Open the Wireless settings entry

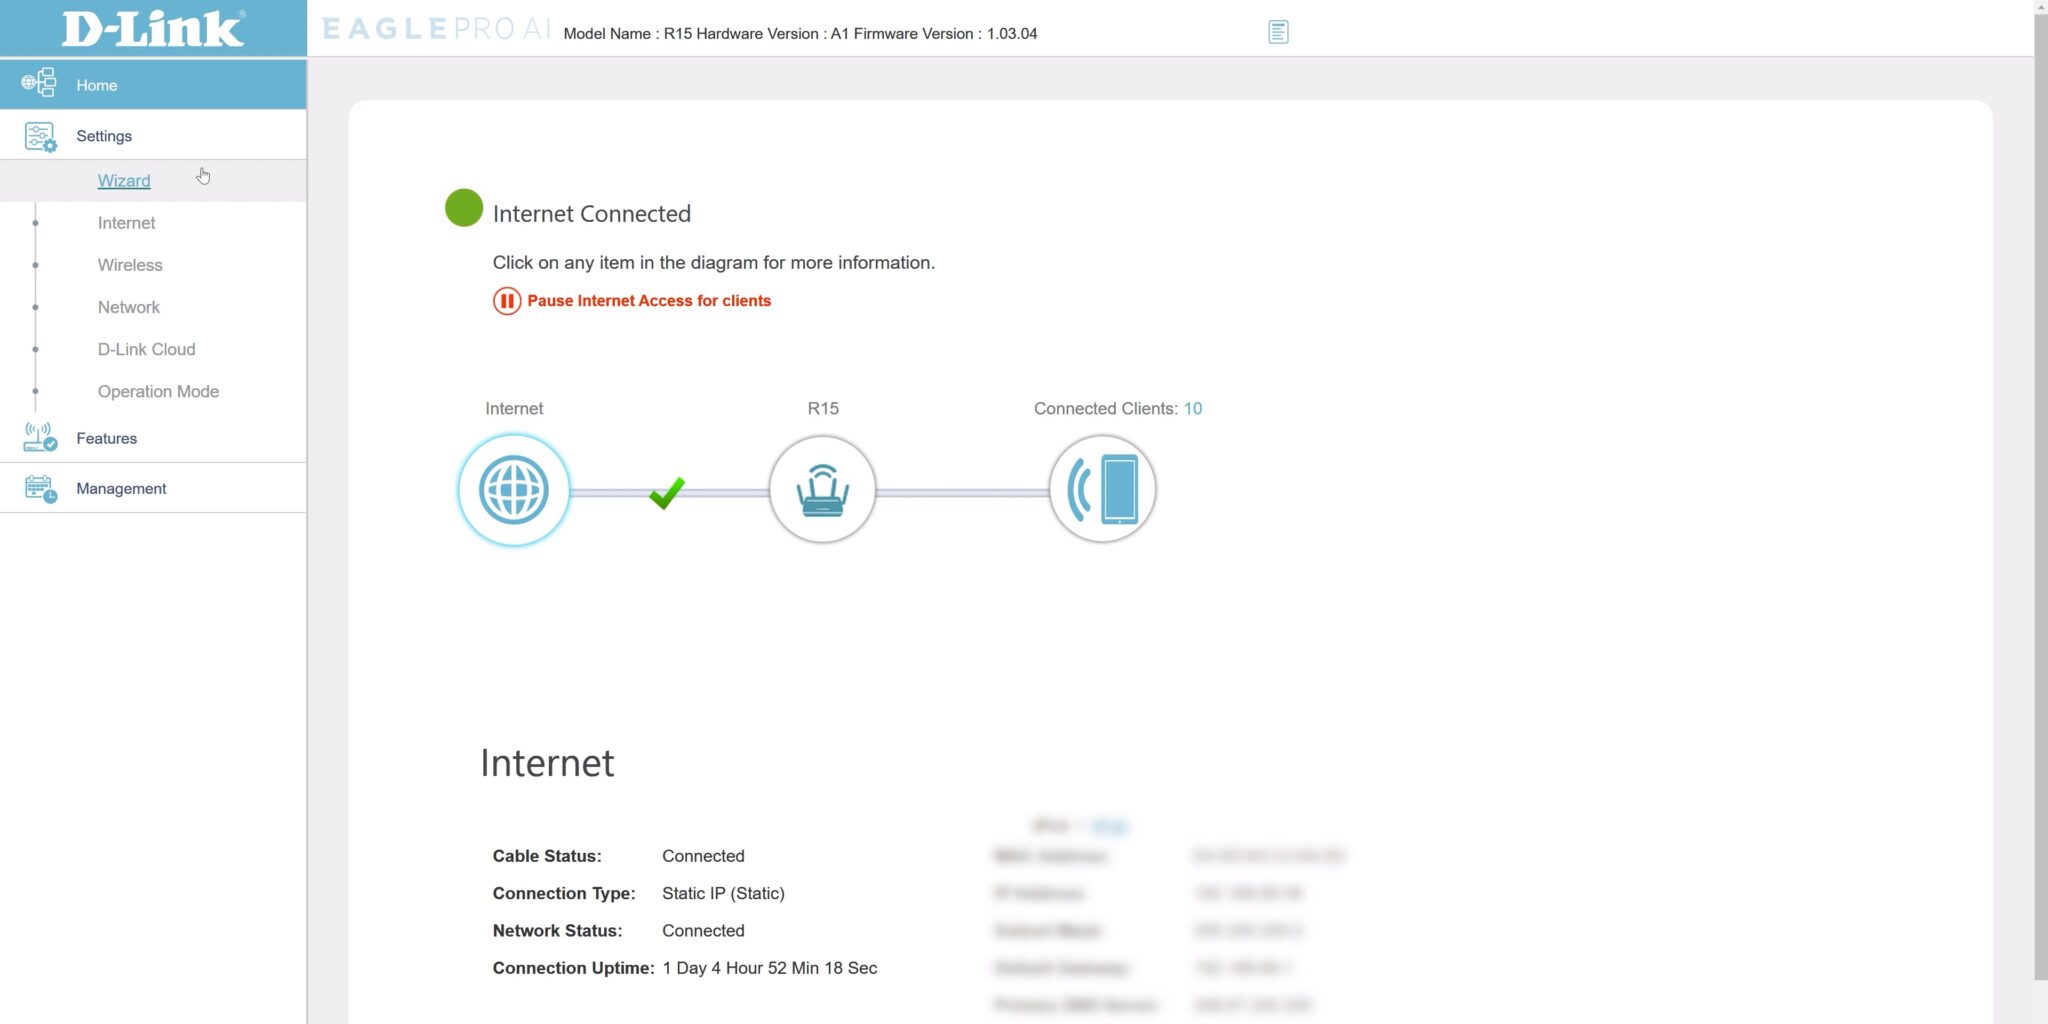tap(129, 265)
